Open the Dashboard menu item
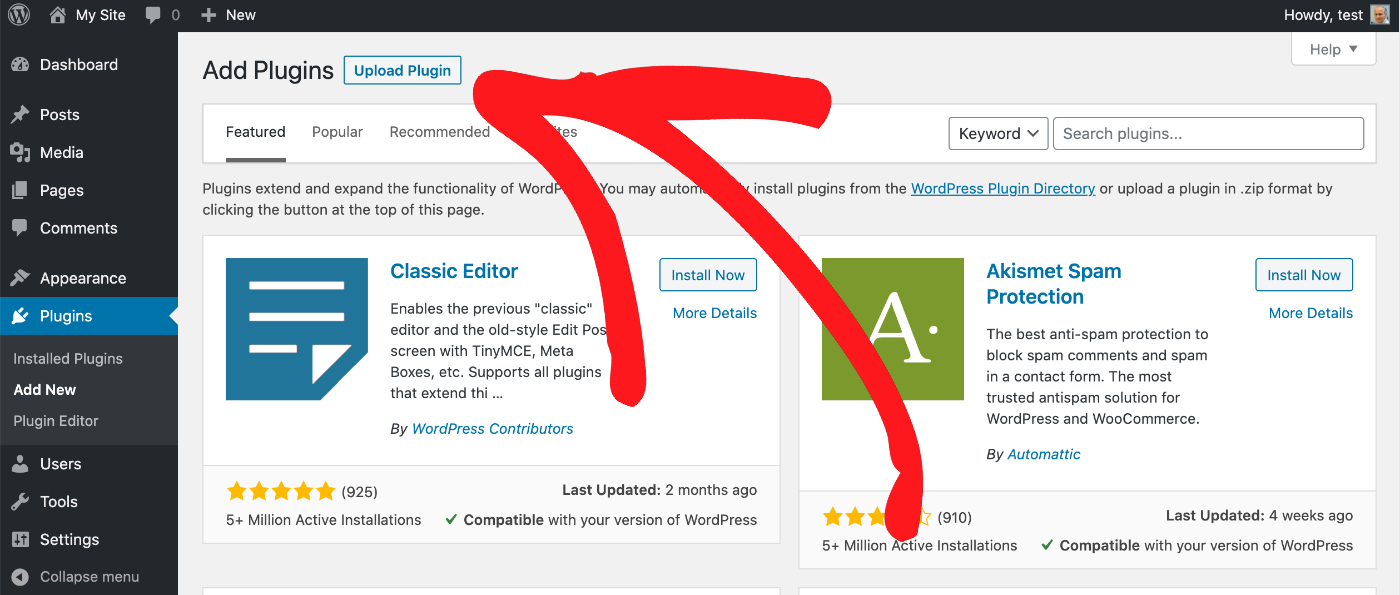 click(x=89, y=65)
